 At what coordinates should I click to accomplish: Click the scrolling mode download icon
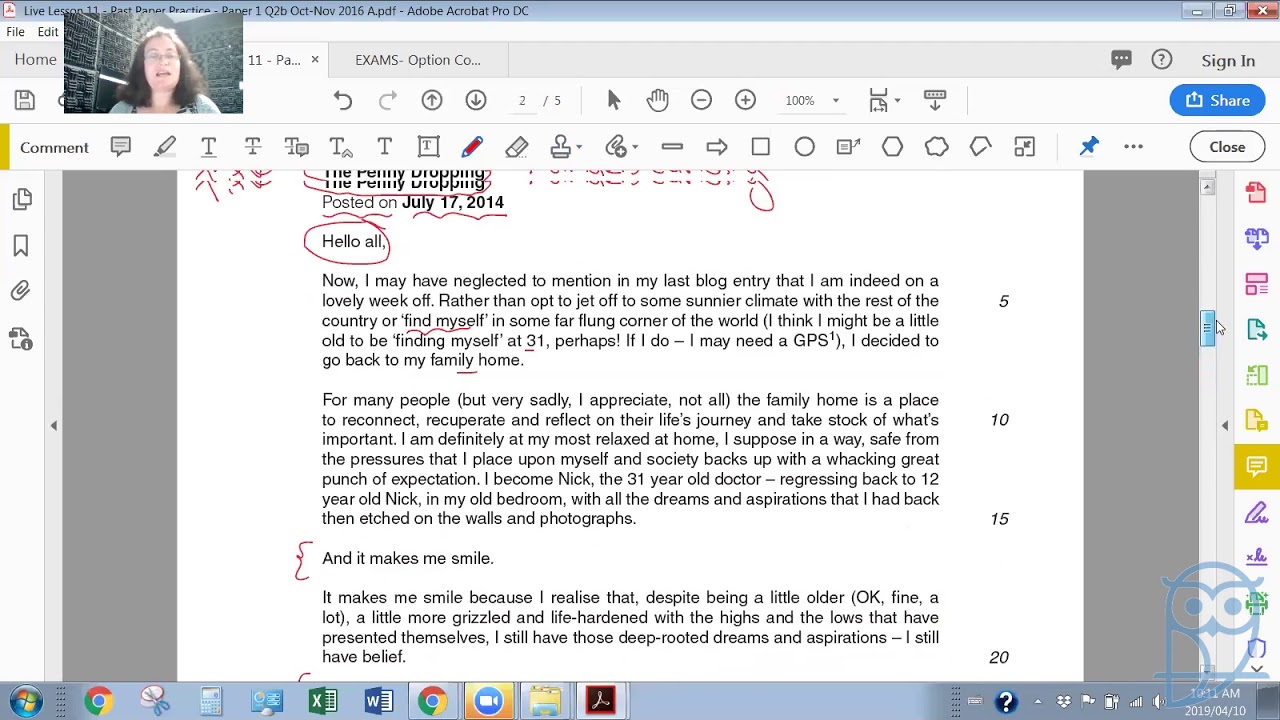click(935, 100)
